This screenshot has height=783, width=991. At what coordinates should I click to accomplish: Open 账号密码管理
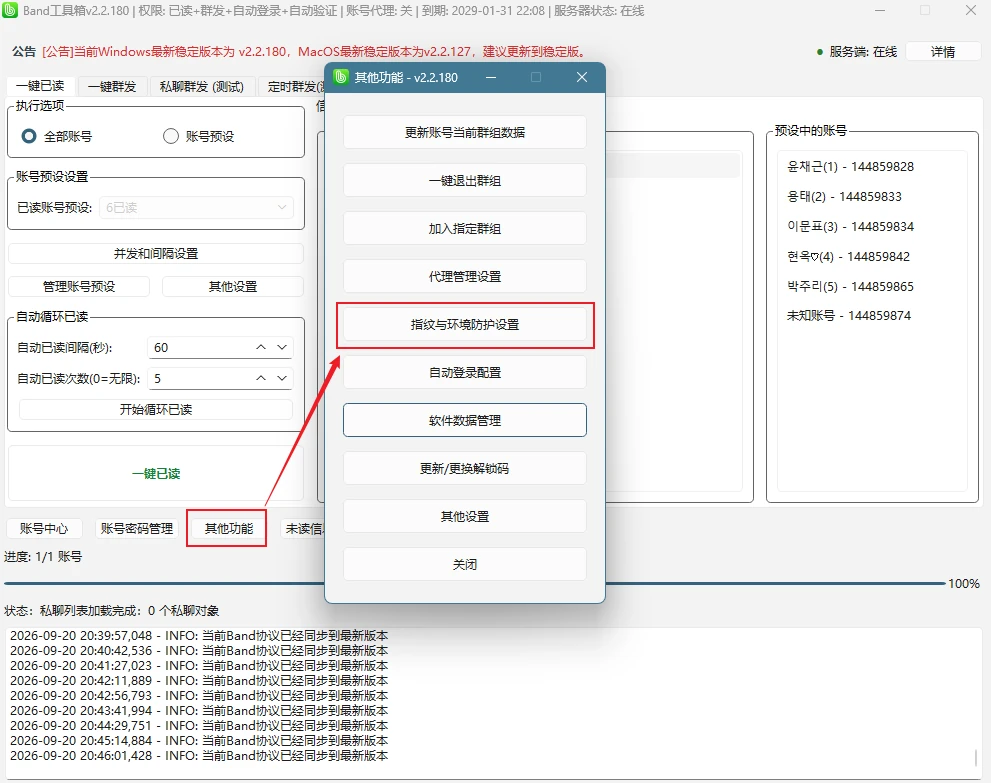click(x=137, y=528)
